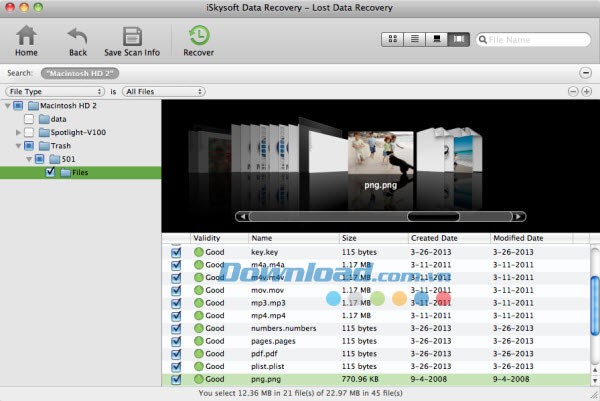Sort by the Size column header
Viewport: 600px width, 401px height.
click(x=373, y=238)
